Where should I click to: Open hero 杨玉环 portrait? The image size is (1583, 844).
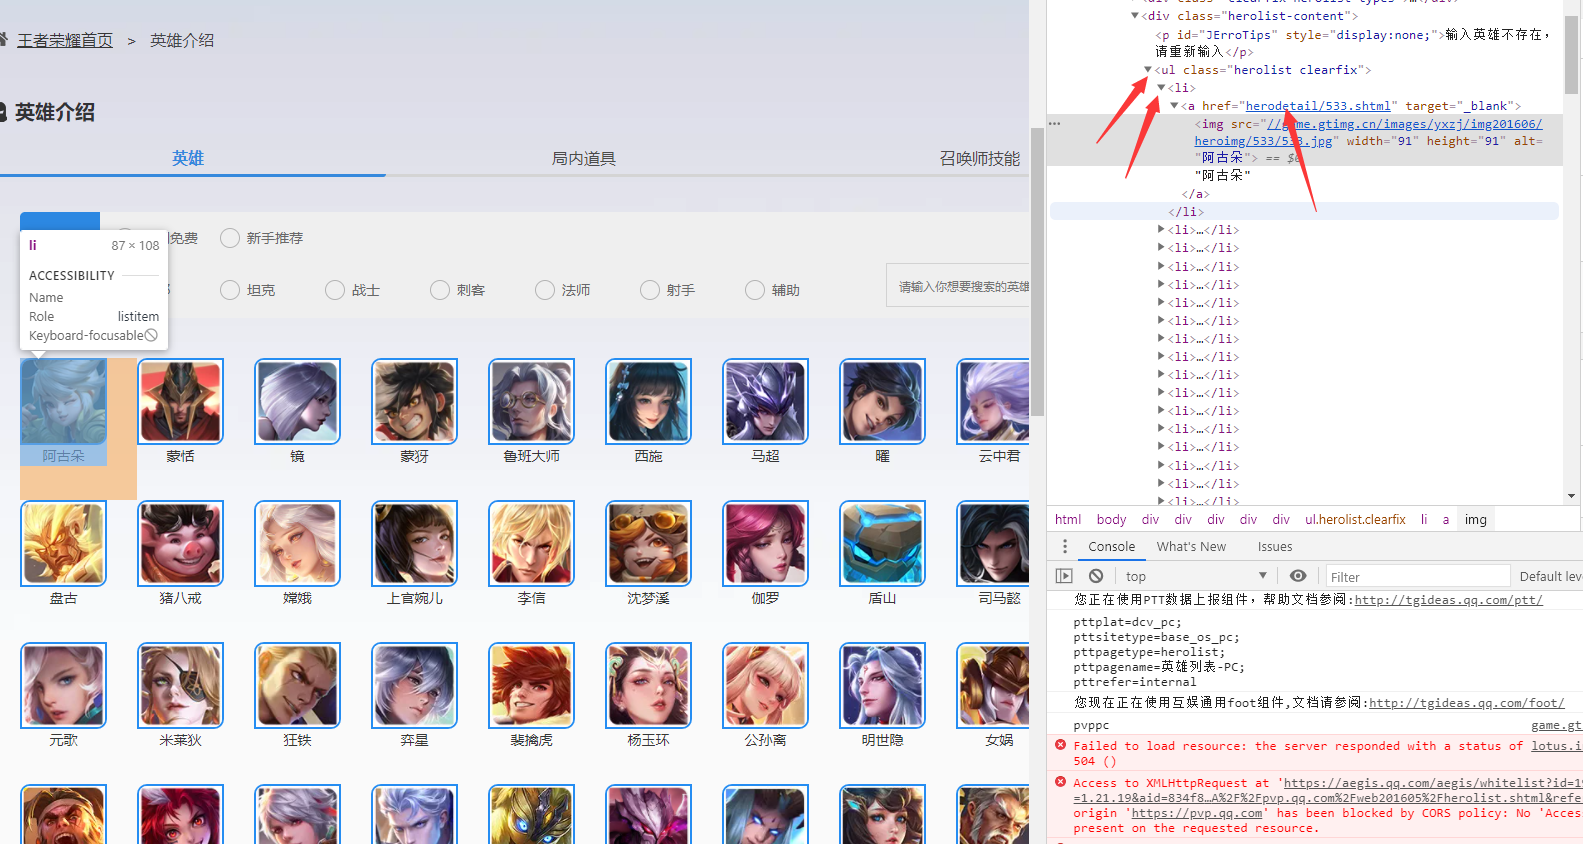coord(648,685)
